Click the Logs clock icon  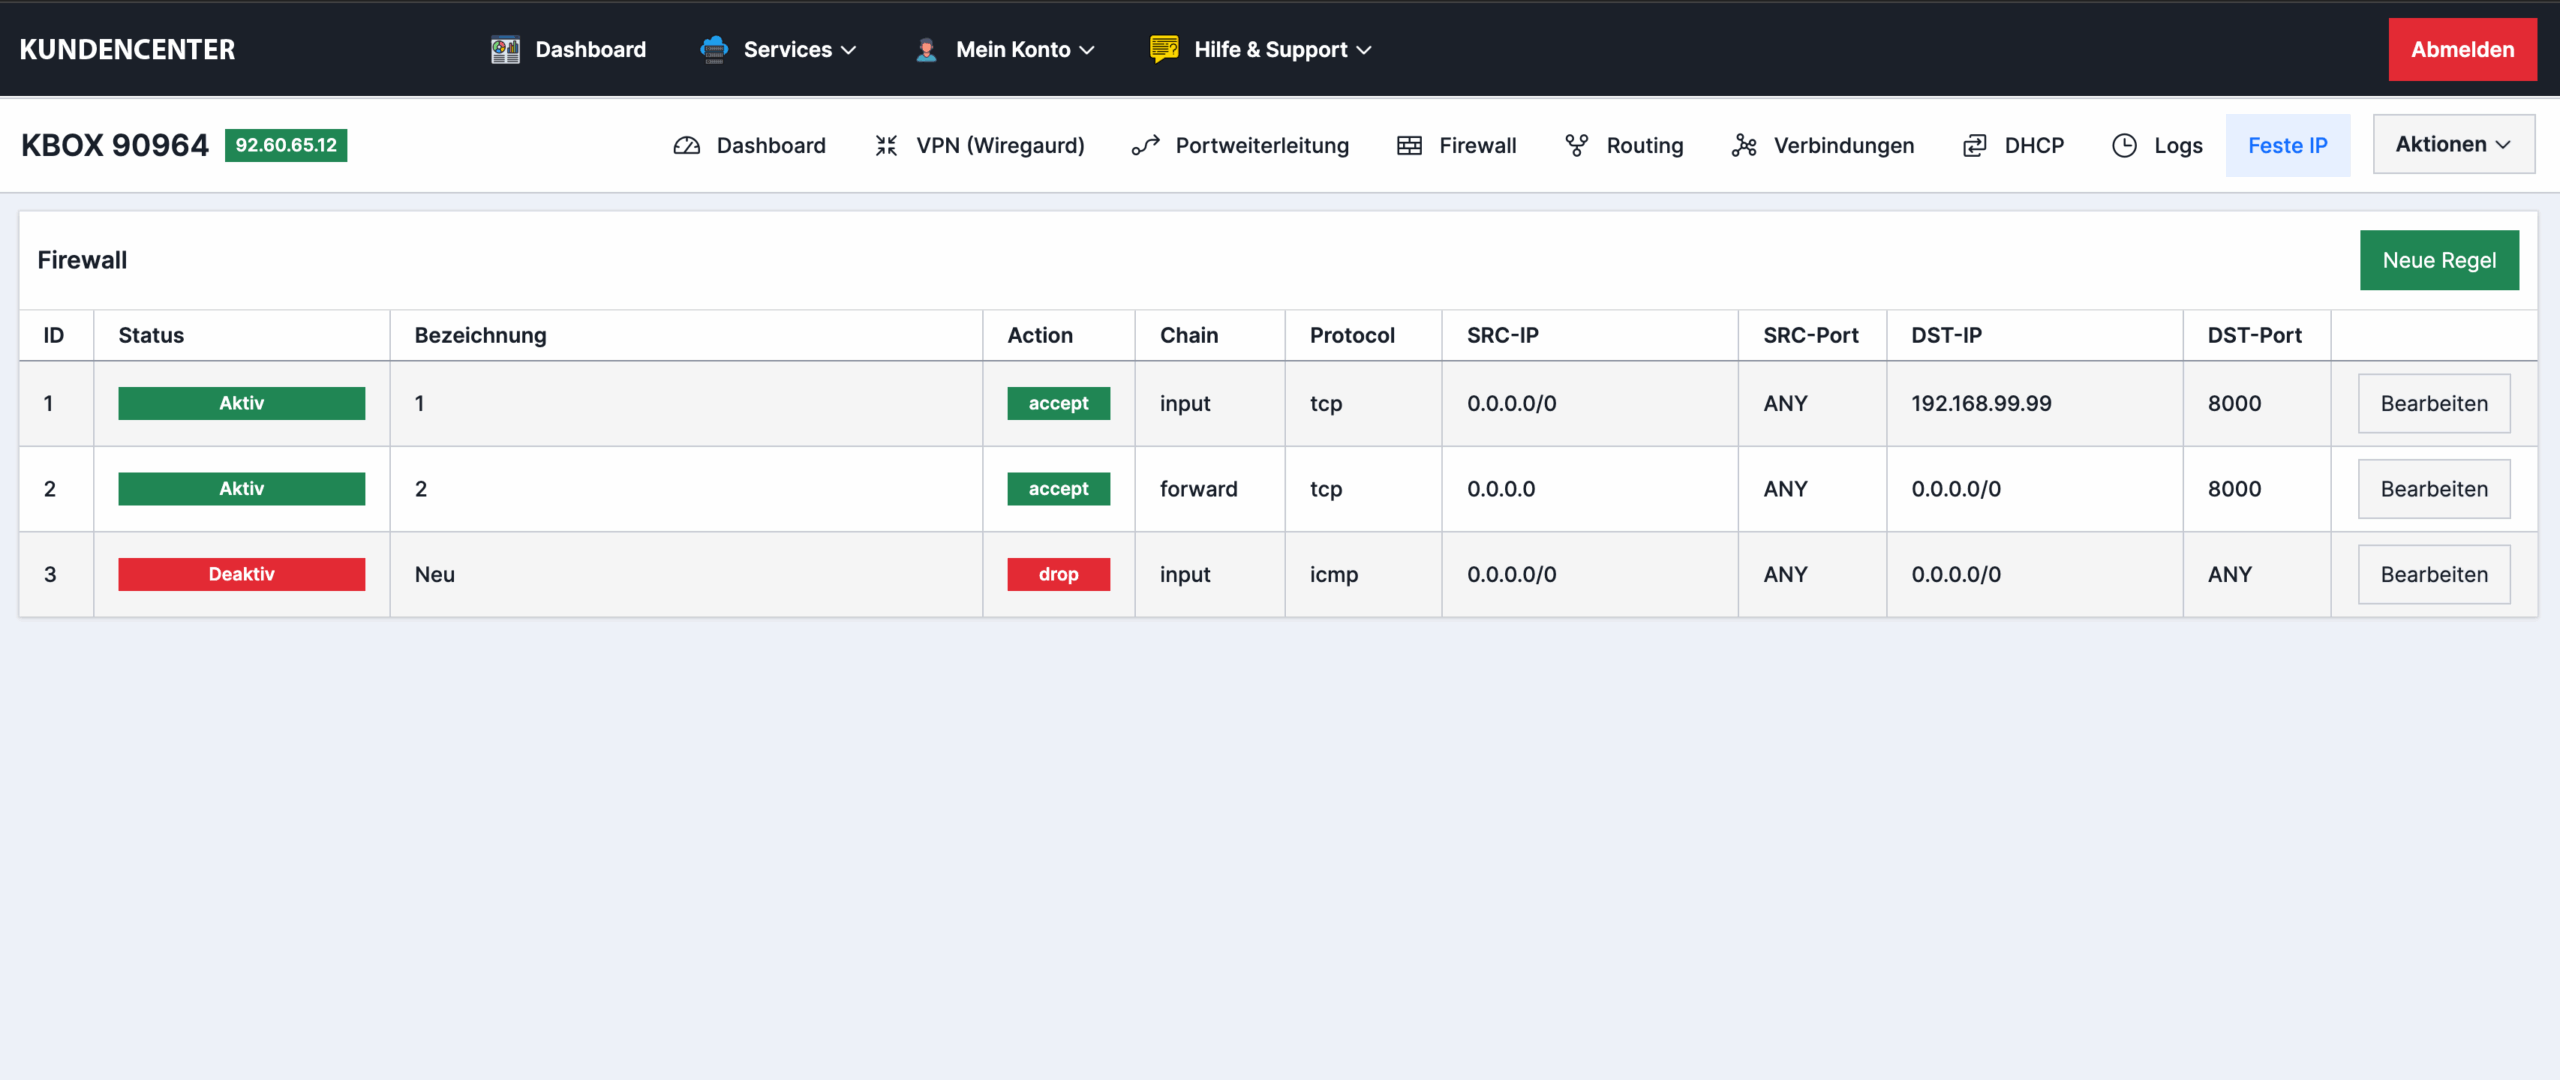pyautogui.click(x=2124, y=146)
